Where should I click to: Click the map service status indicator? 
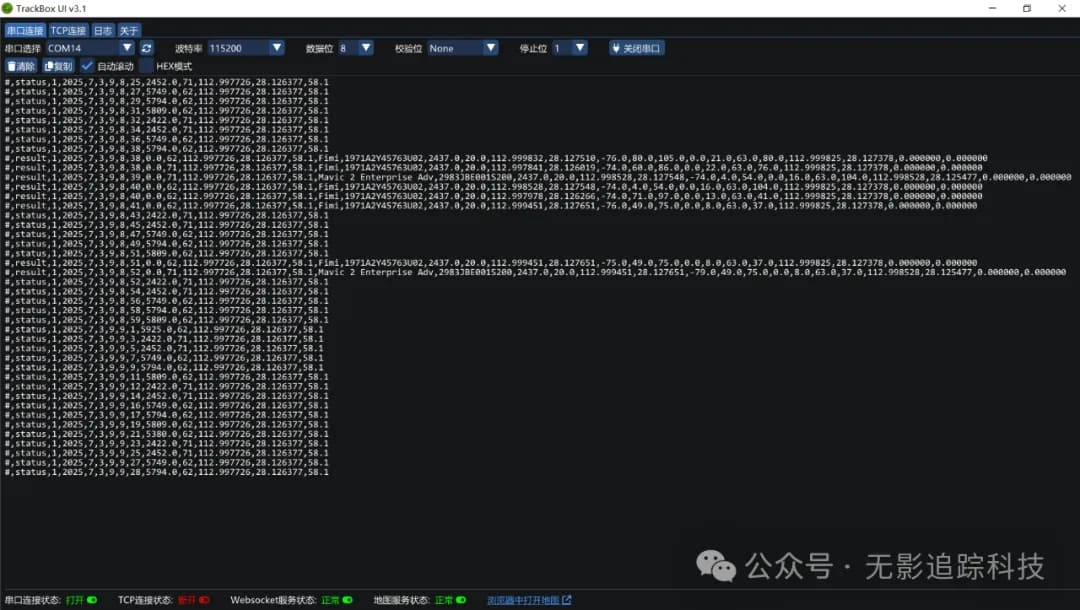(x=462, y=600)
